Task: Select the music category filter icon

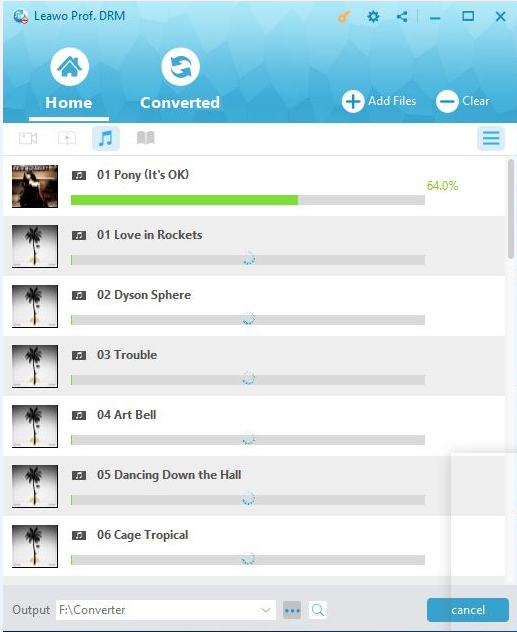Action: click(x=106, y=138)
